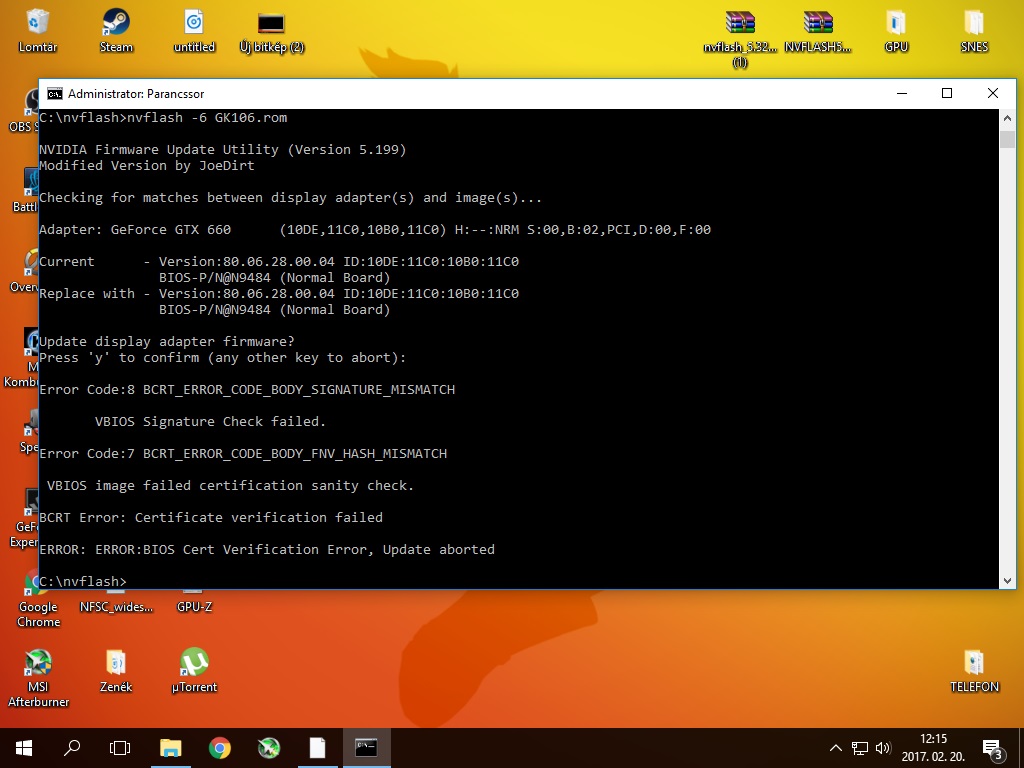Show hidden system tray icons

(835, 748)
